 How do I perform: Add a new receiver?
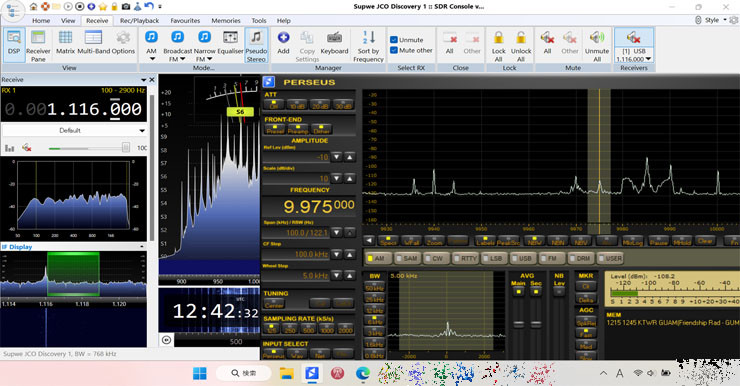pos(283,42)
